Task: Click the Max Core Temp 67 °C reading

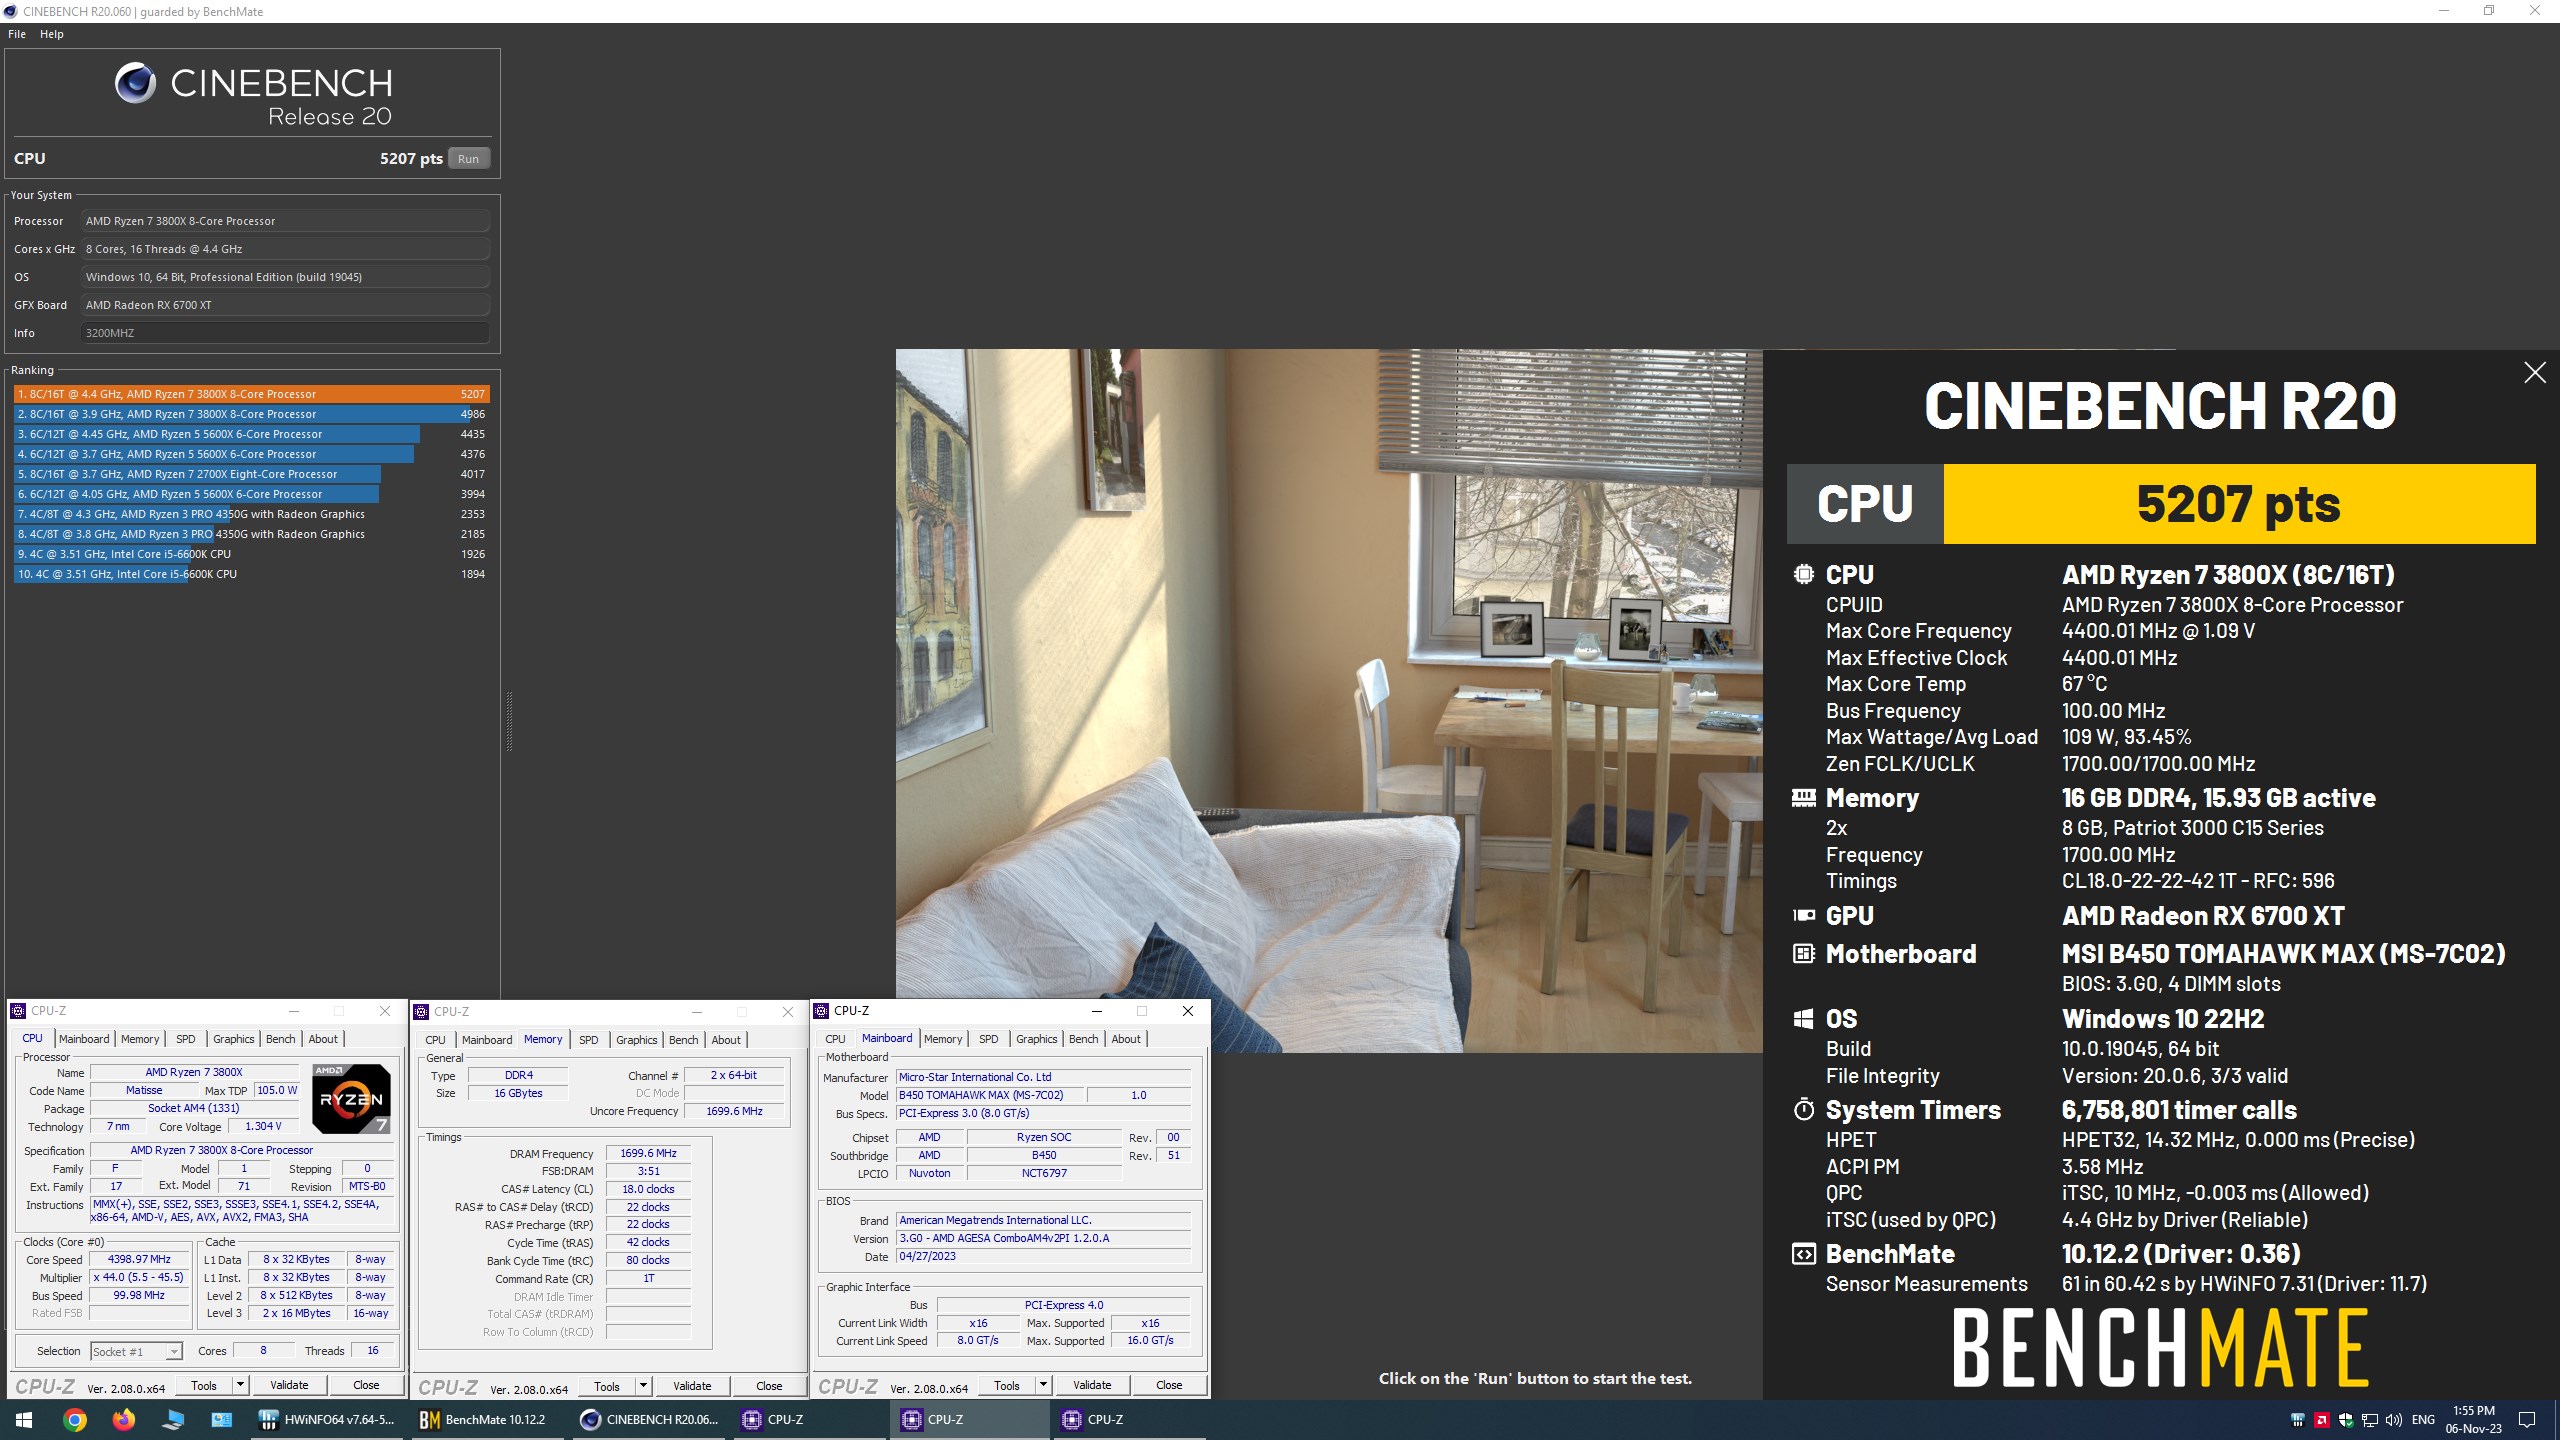Action: [x=2084, y=684]
